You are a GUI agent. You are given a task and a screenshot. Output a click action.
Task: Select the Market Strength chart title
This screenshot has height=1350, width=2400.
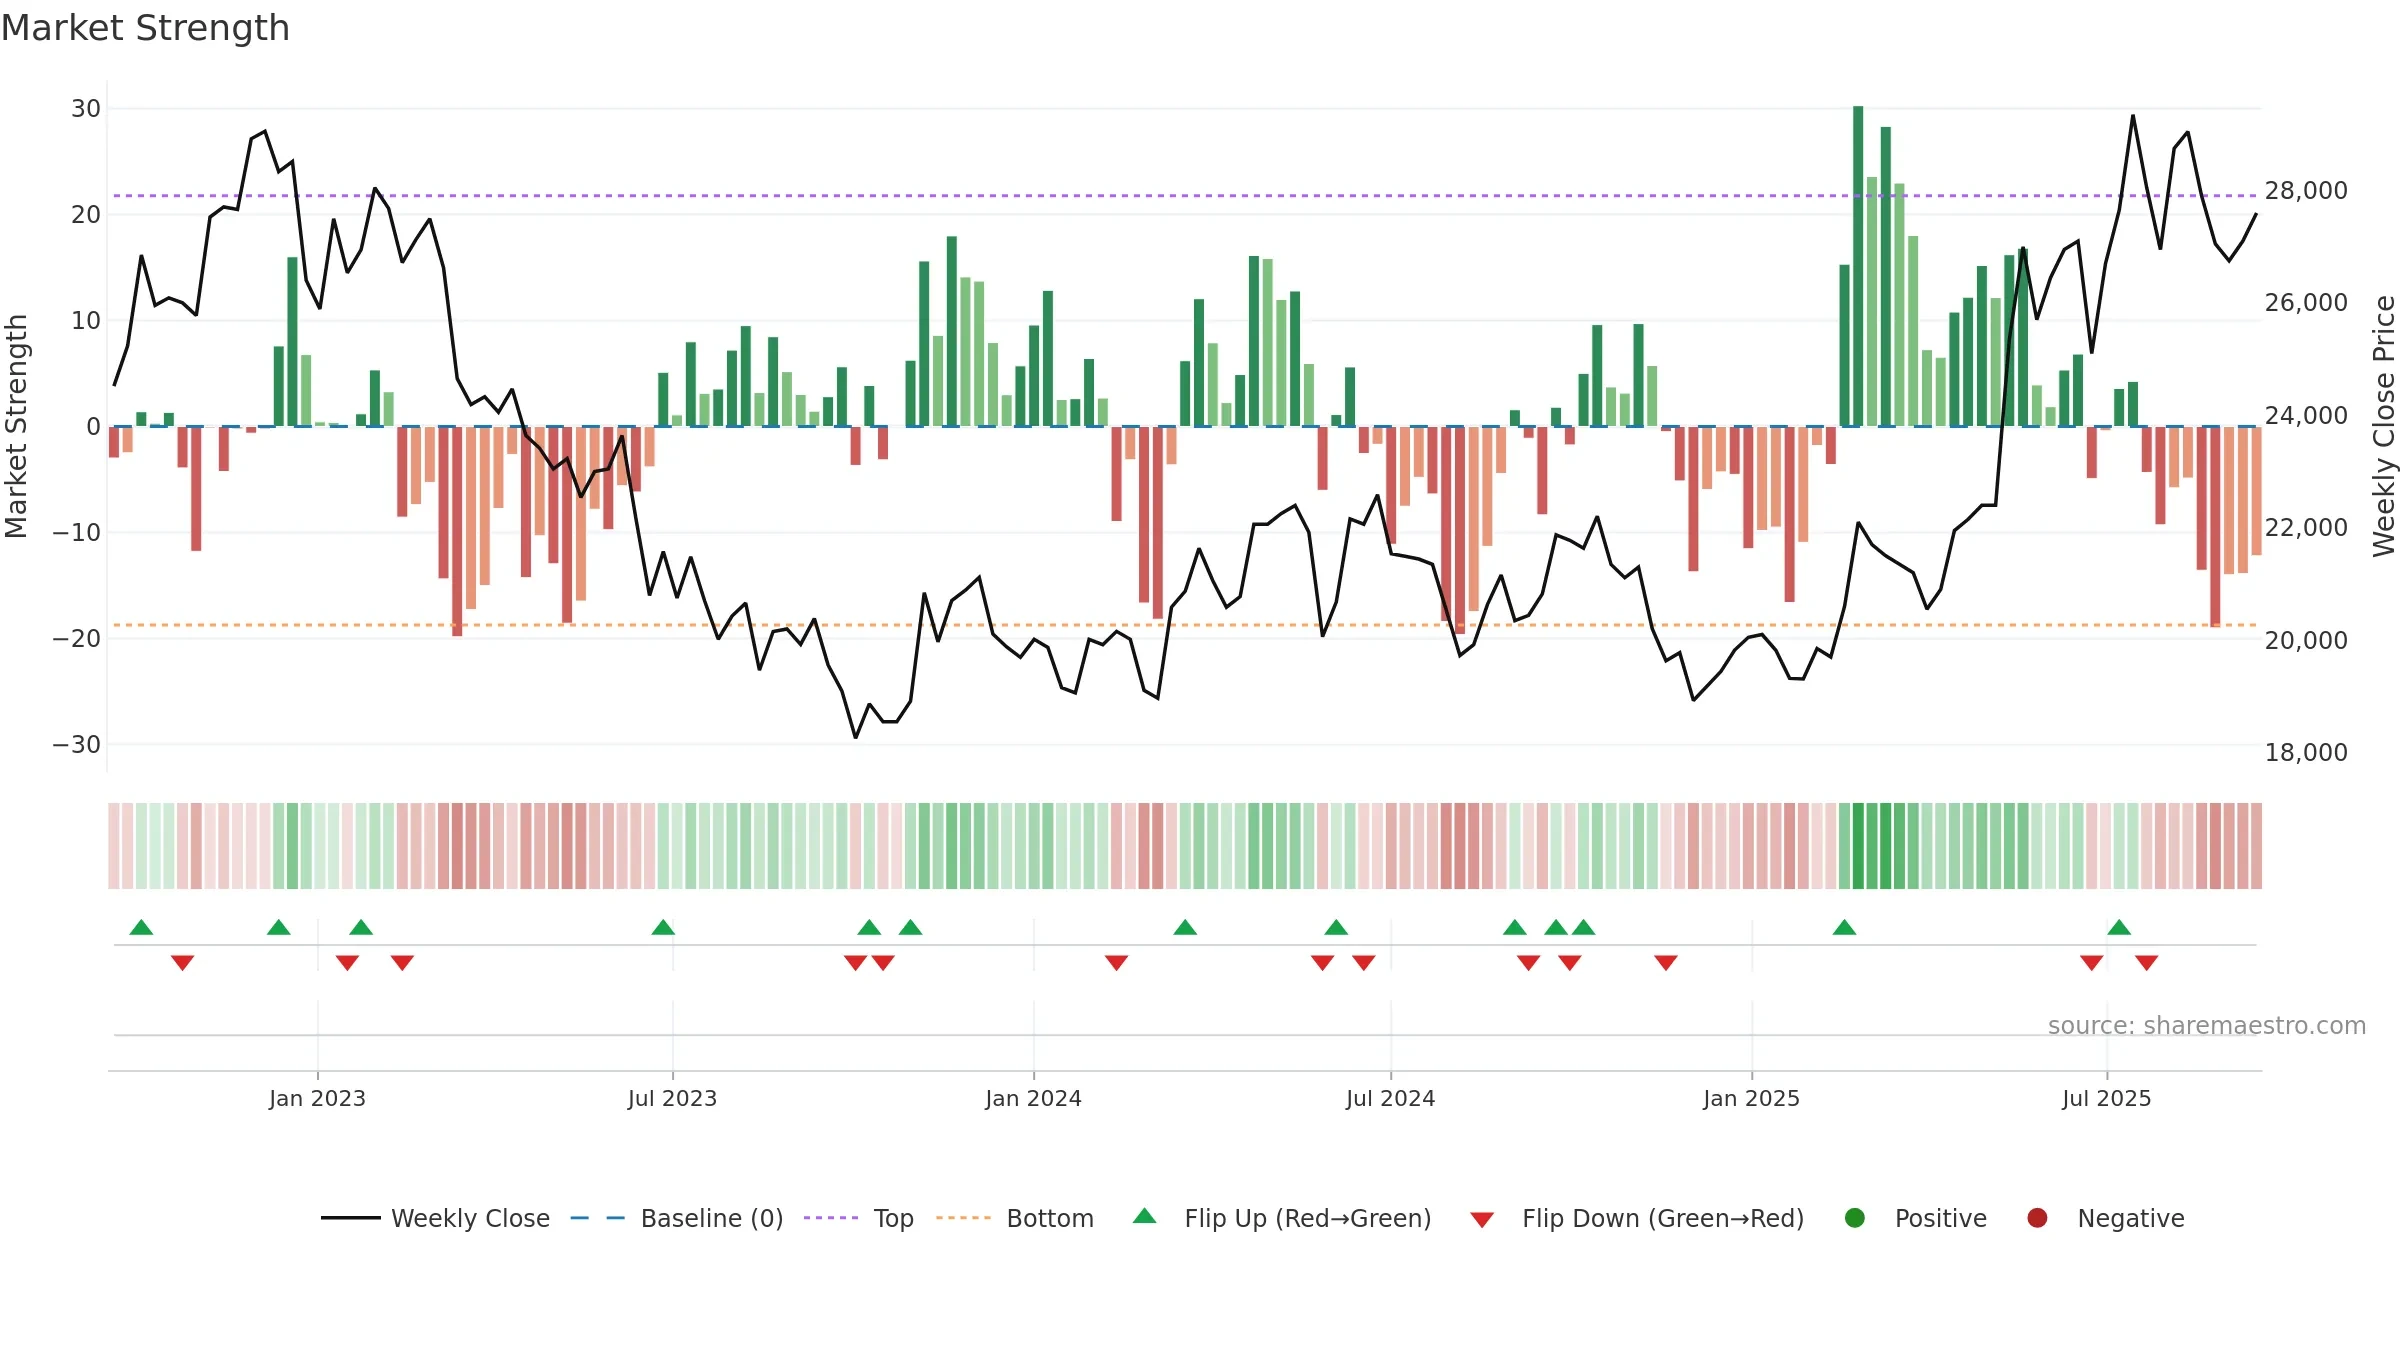145,28
